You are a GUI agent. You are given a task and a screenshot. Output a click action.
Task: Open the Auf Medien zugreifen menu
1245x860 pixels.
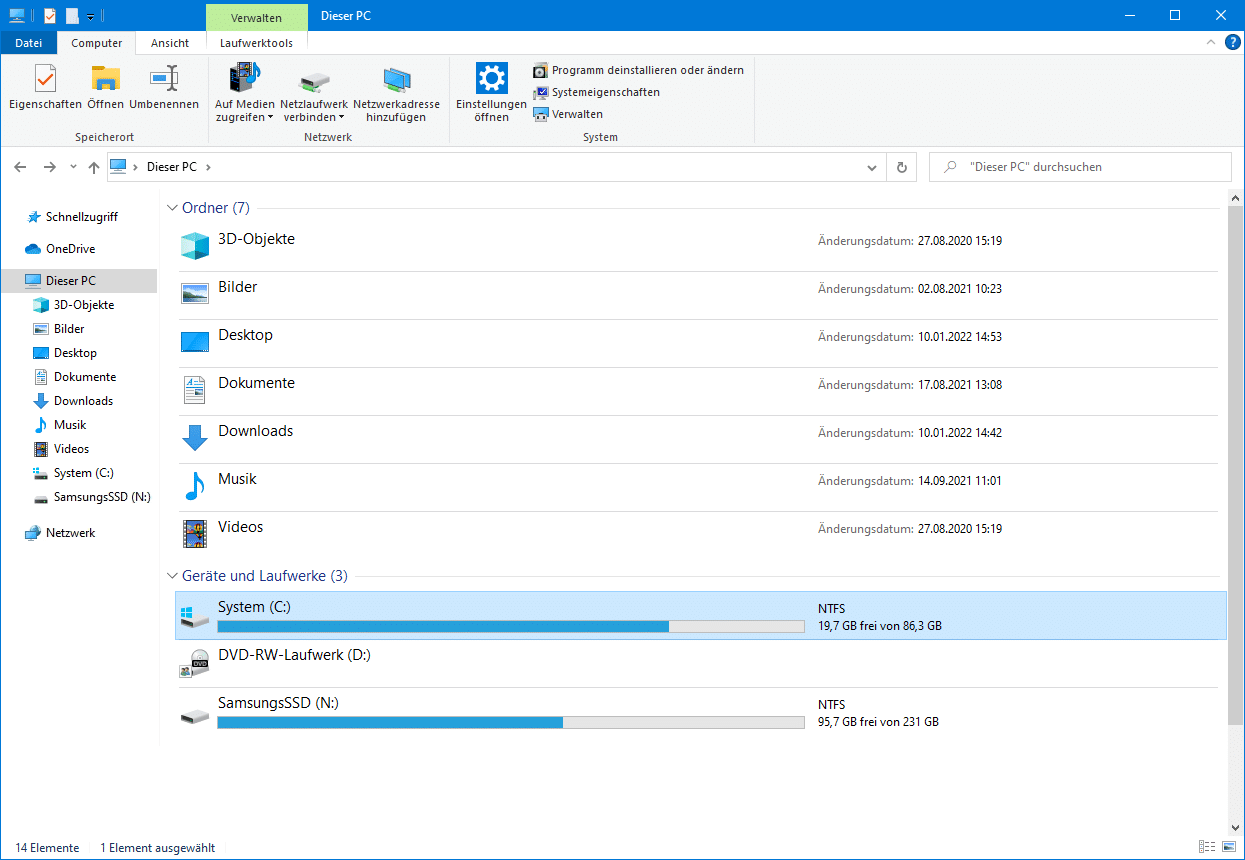tap(244, 93)
